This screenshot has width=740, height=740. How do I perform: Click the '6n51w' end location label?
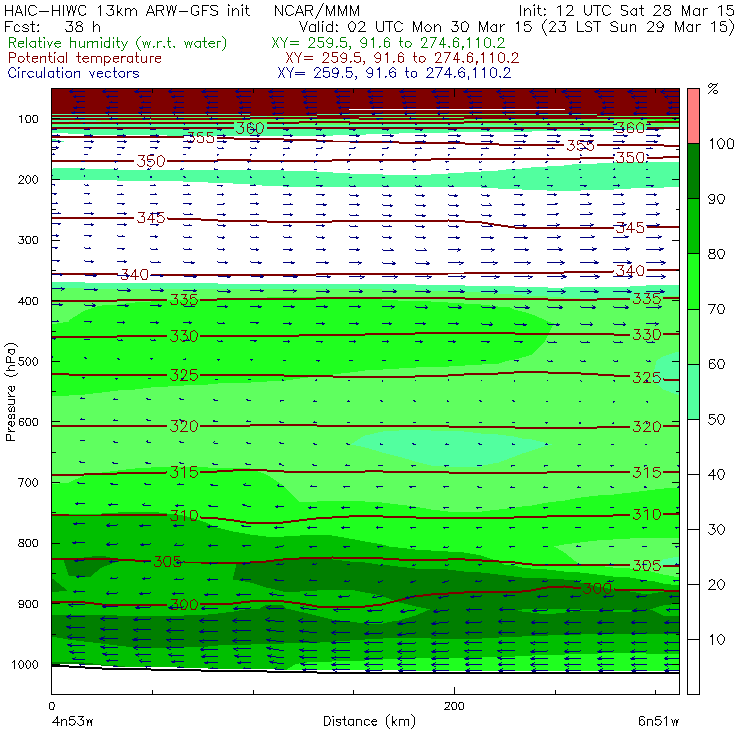pos(658,721)
